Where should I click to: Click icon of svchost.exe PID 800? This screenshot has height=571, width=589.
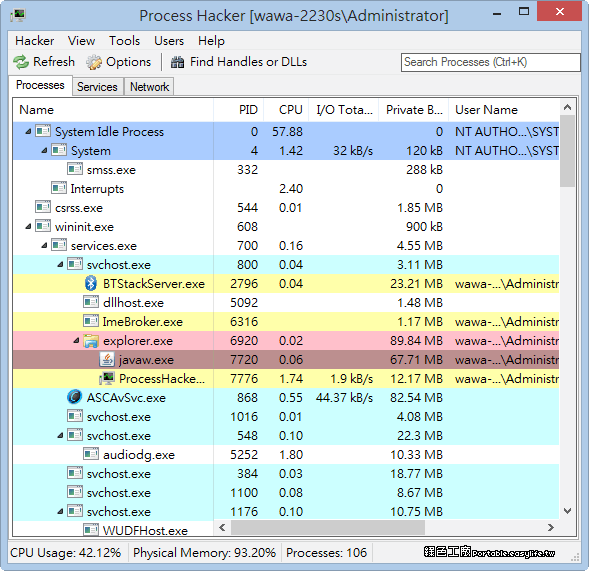pyautogui.click(x=75, y=264)
